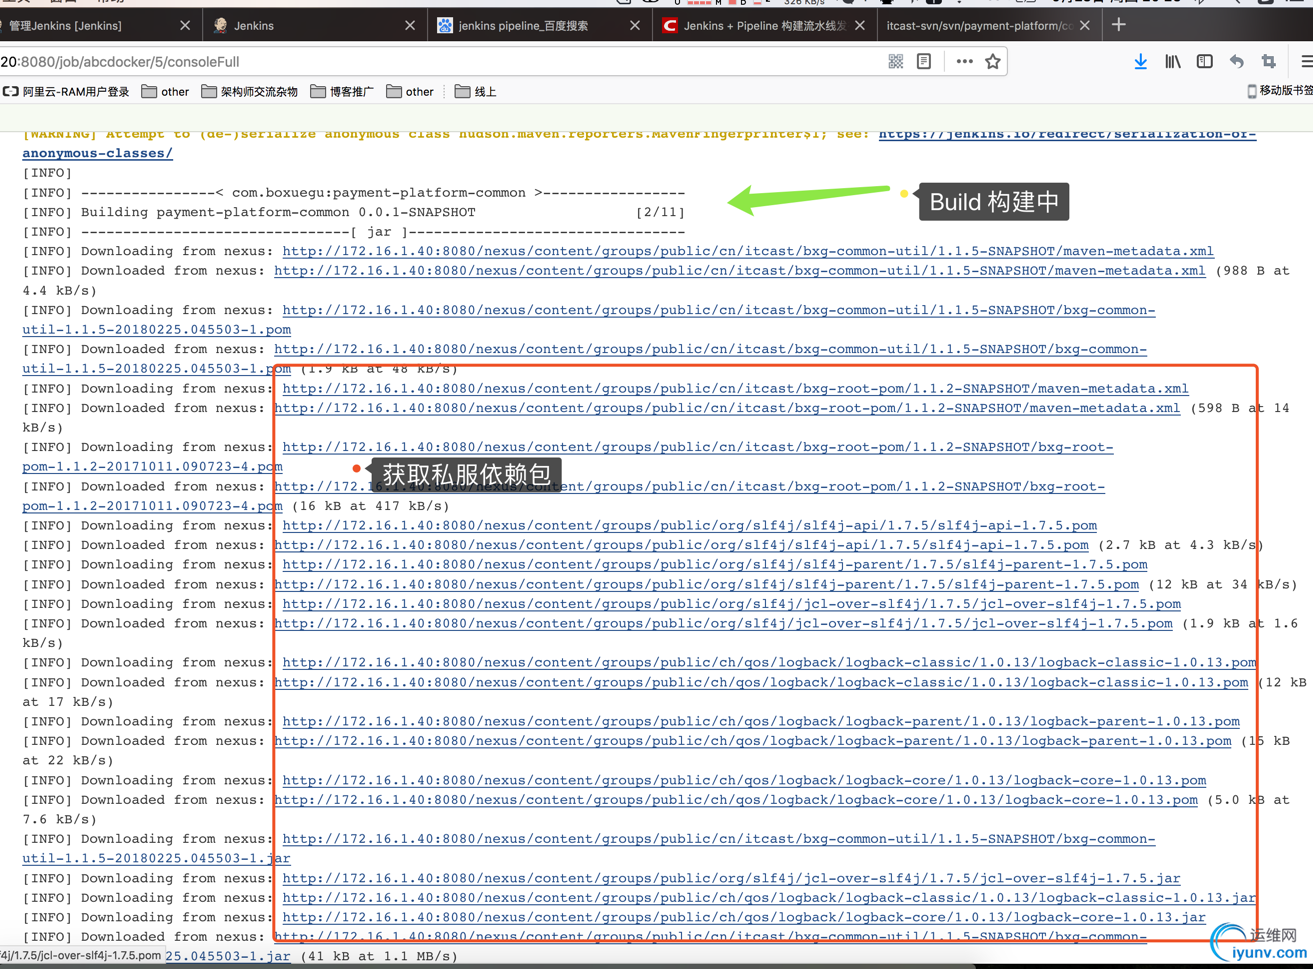The height and width of the screenshot is (969, 1313).
Task: Open Downloading link for jcl-over-slf4j-1.7.5.pom
Action: 731,603
